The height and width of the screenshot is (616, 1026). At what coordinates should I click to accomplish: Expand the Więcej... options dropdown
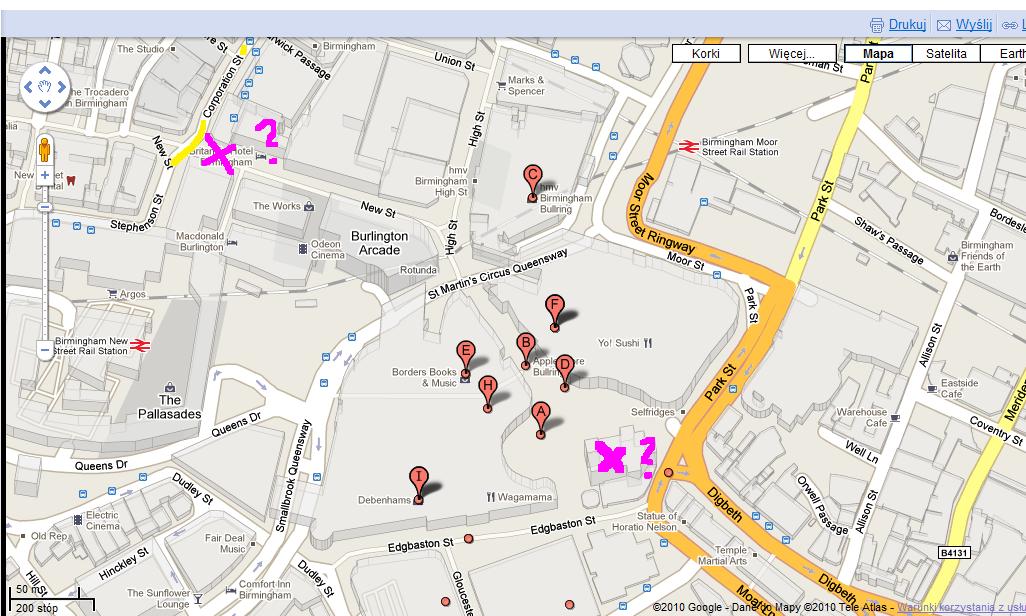point(792,54)
